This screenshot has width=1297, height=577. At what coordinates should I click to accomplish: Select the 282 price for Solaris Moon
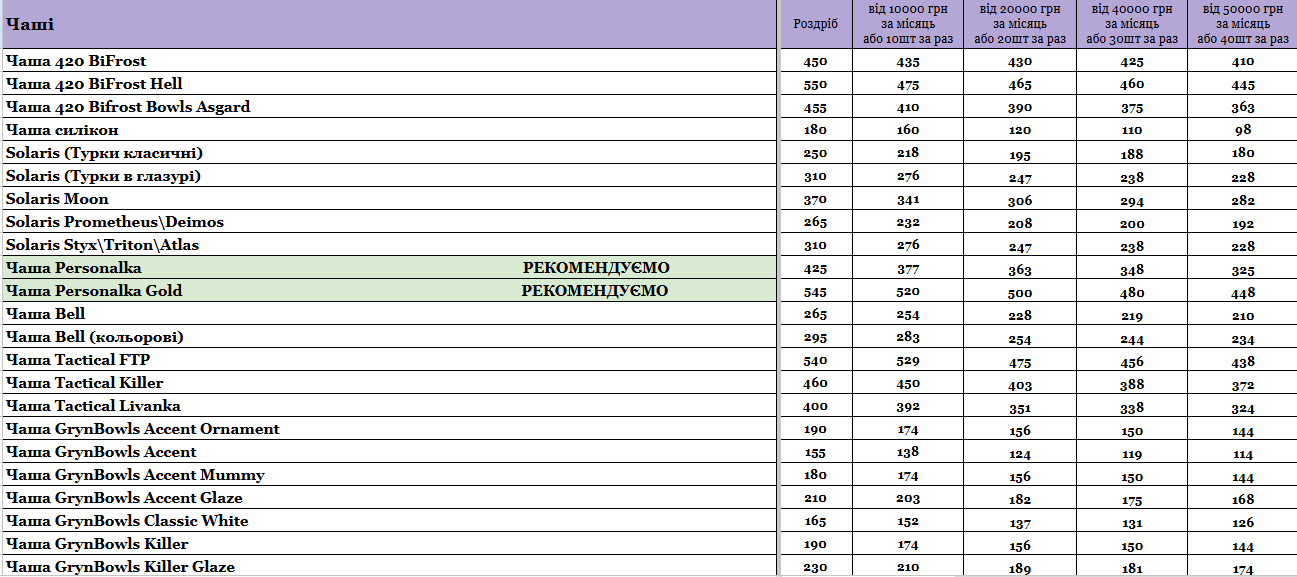pos(1243,200)
